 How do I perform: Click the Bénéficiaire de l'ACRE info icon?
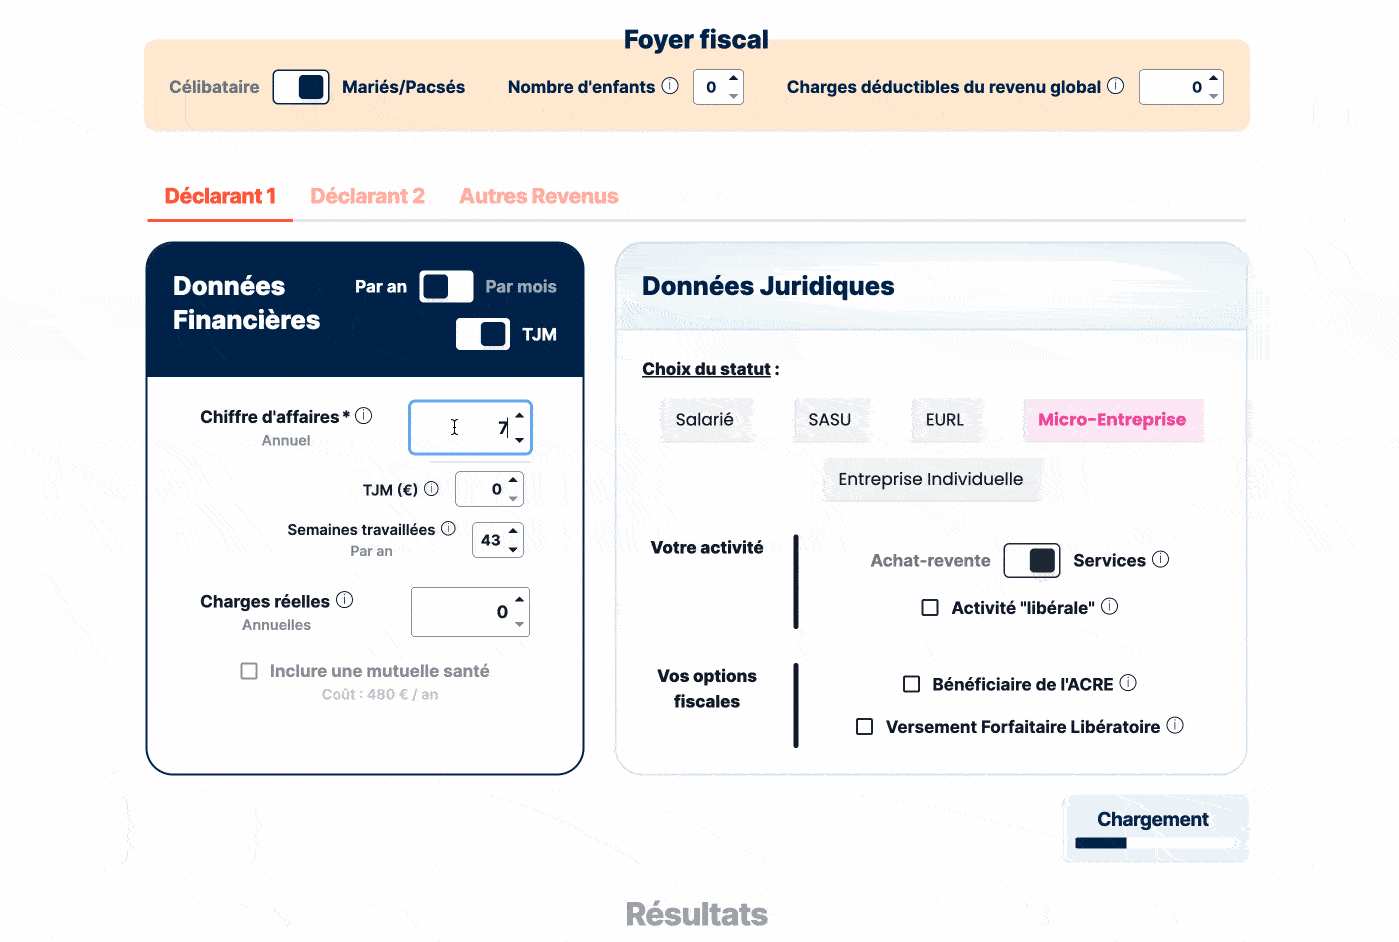(x=1130, y=681)
